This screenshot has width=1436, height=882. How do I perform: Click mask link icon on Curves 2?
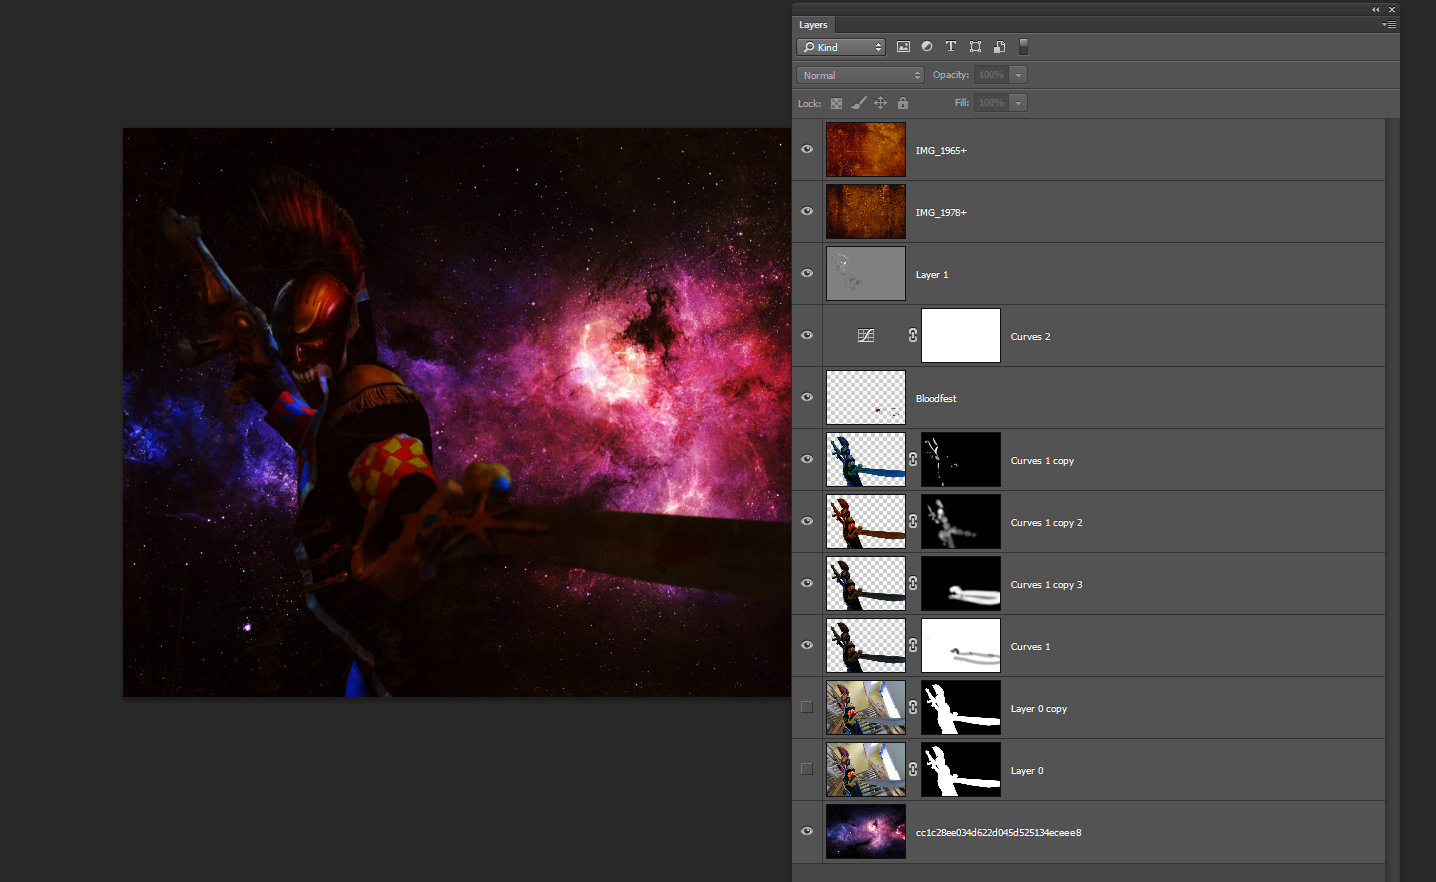point(913,336)
